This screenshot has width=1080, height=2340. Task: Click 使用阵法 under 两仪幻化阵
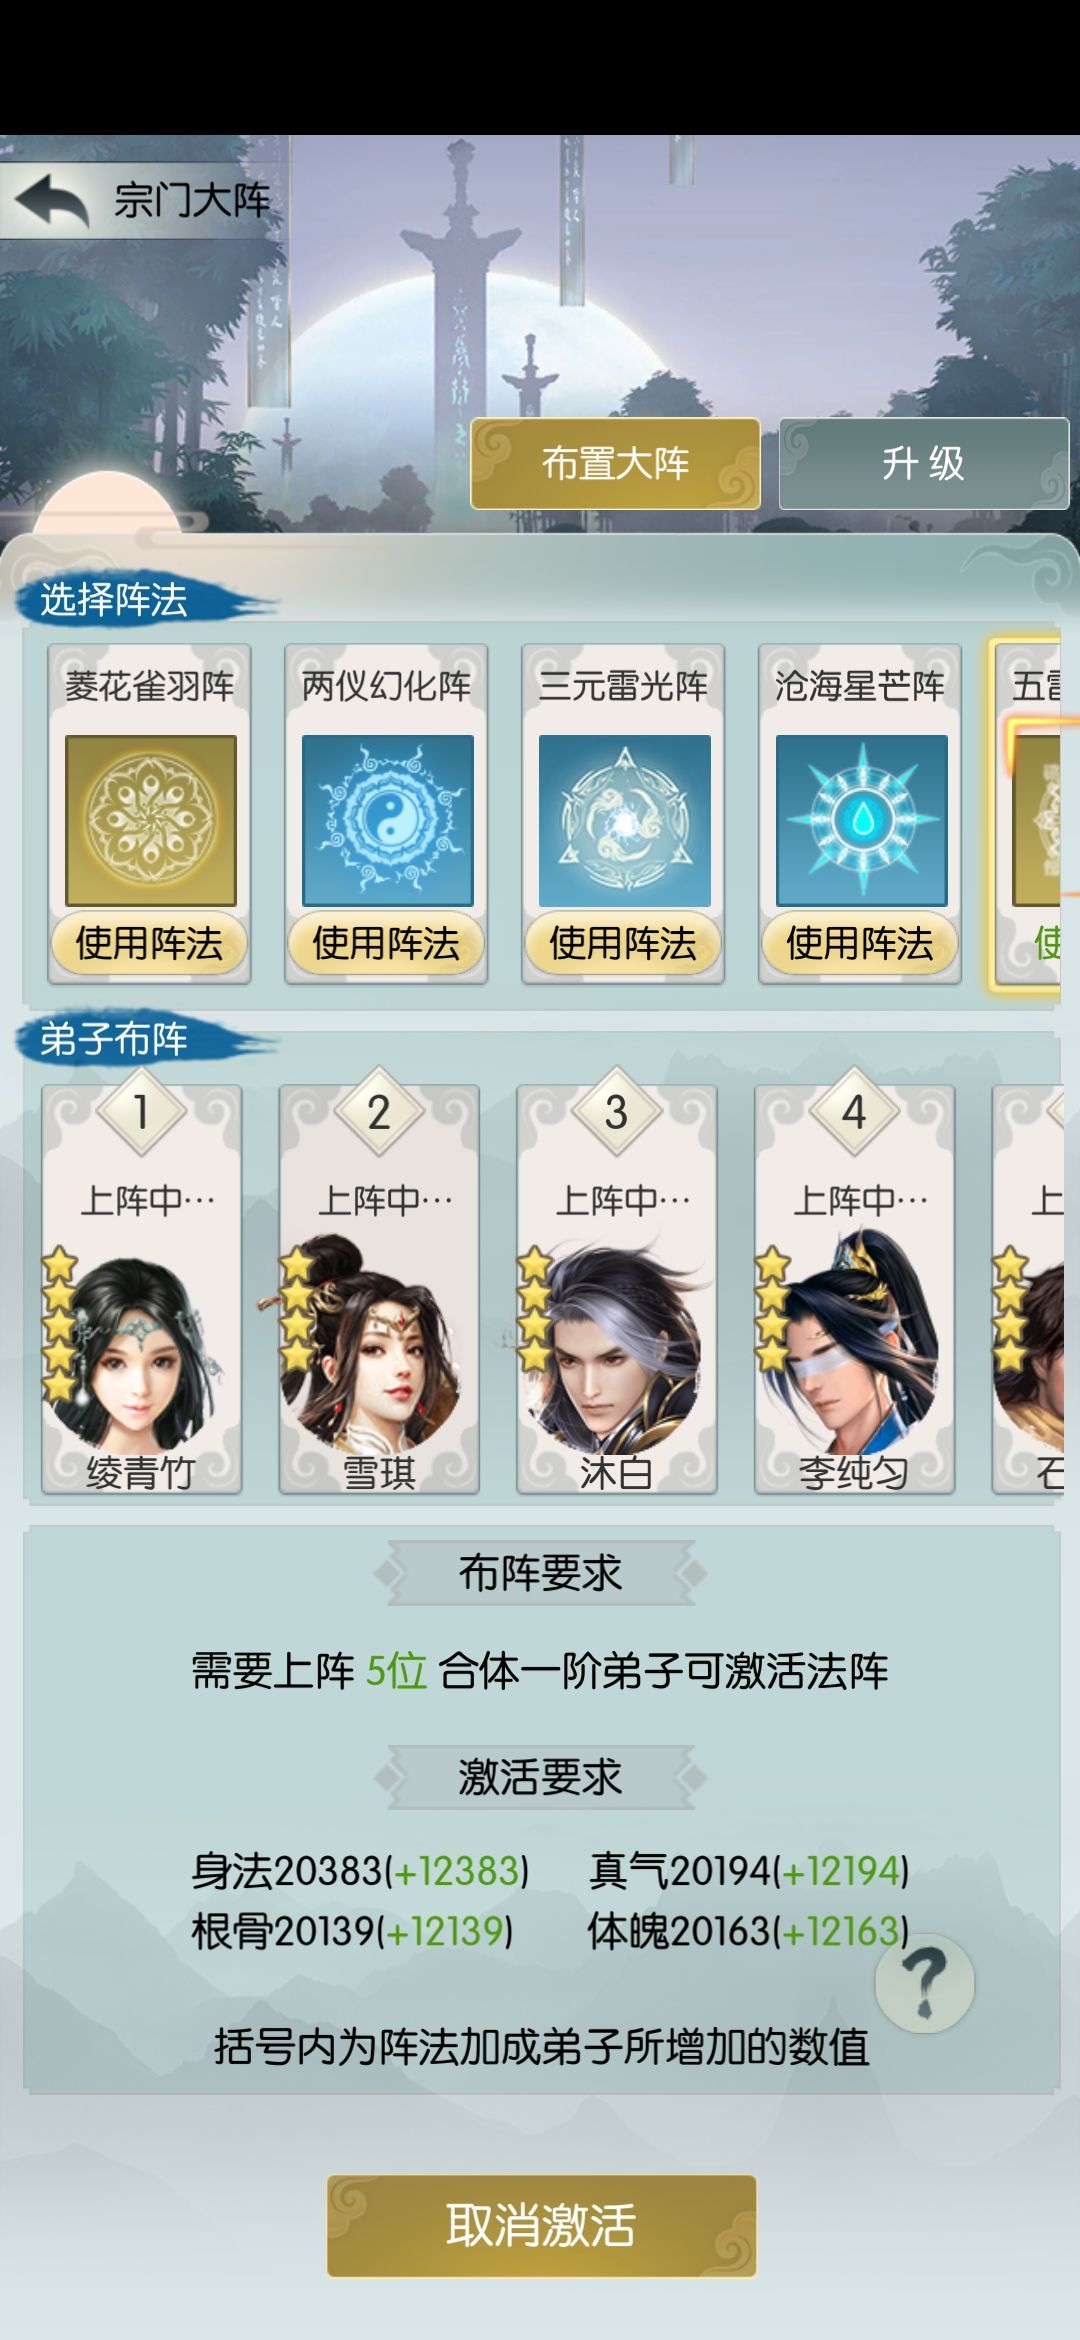pos(386,943)
